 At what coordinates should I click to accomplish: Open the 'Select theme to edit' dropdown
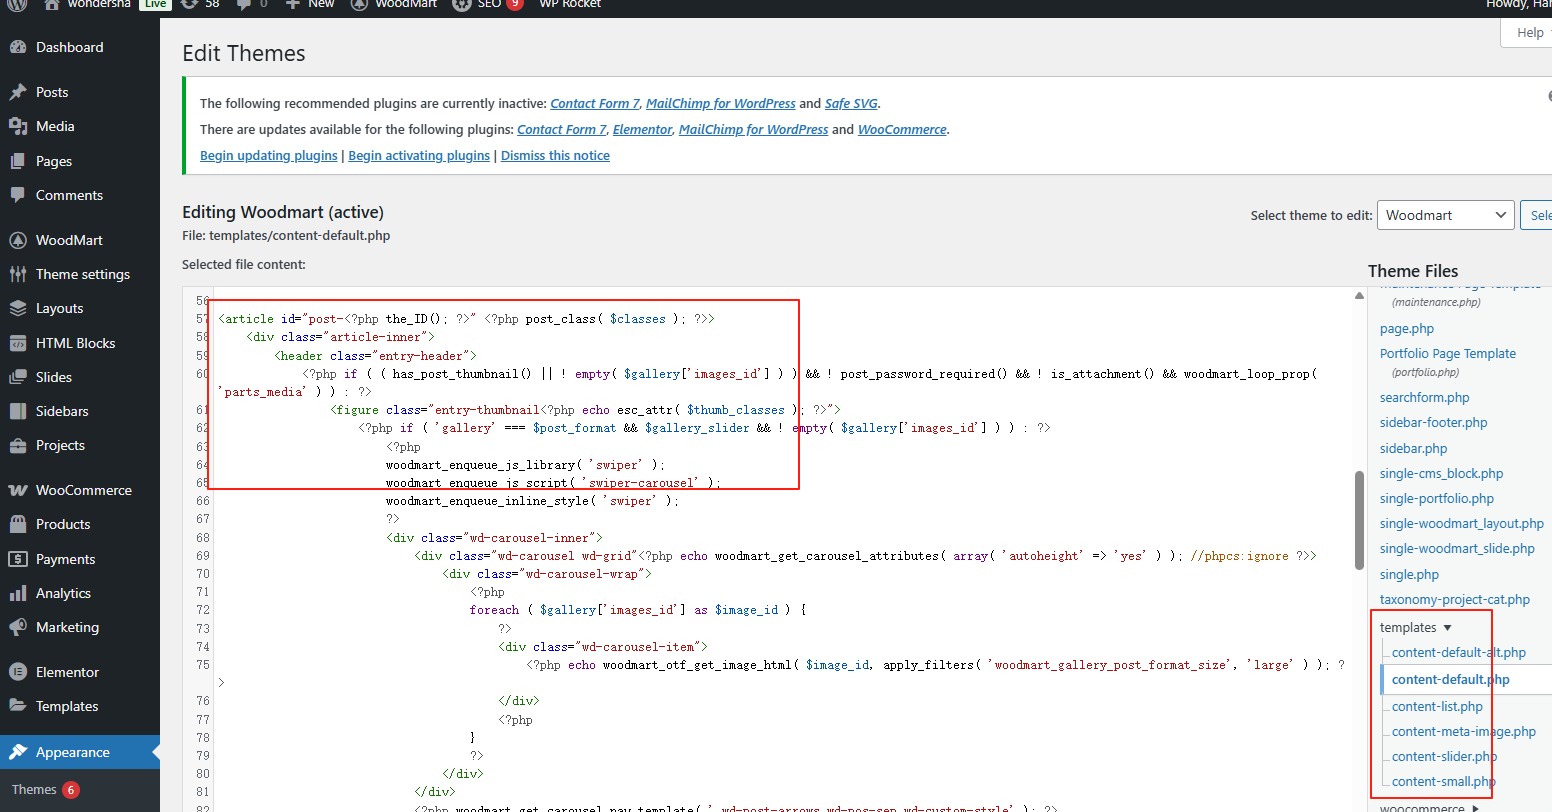click(x=1445, y=214)
